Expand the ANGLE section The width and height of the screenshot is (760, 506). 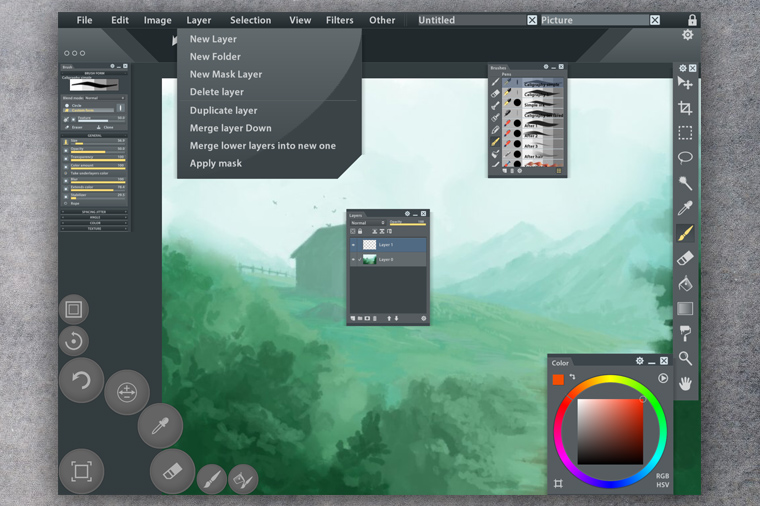(94, 218)
